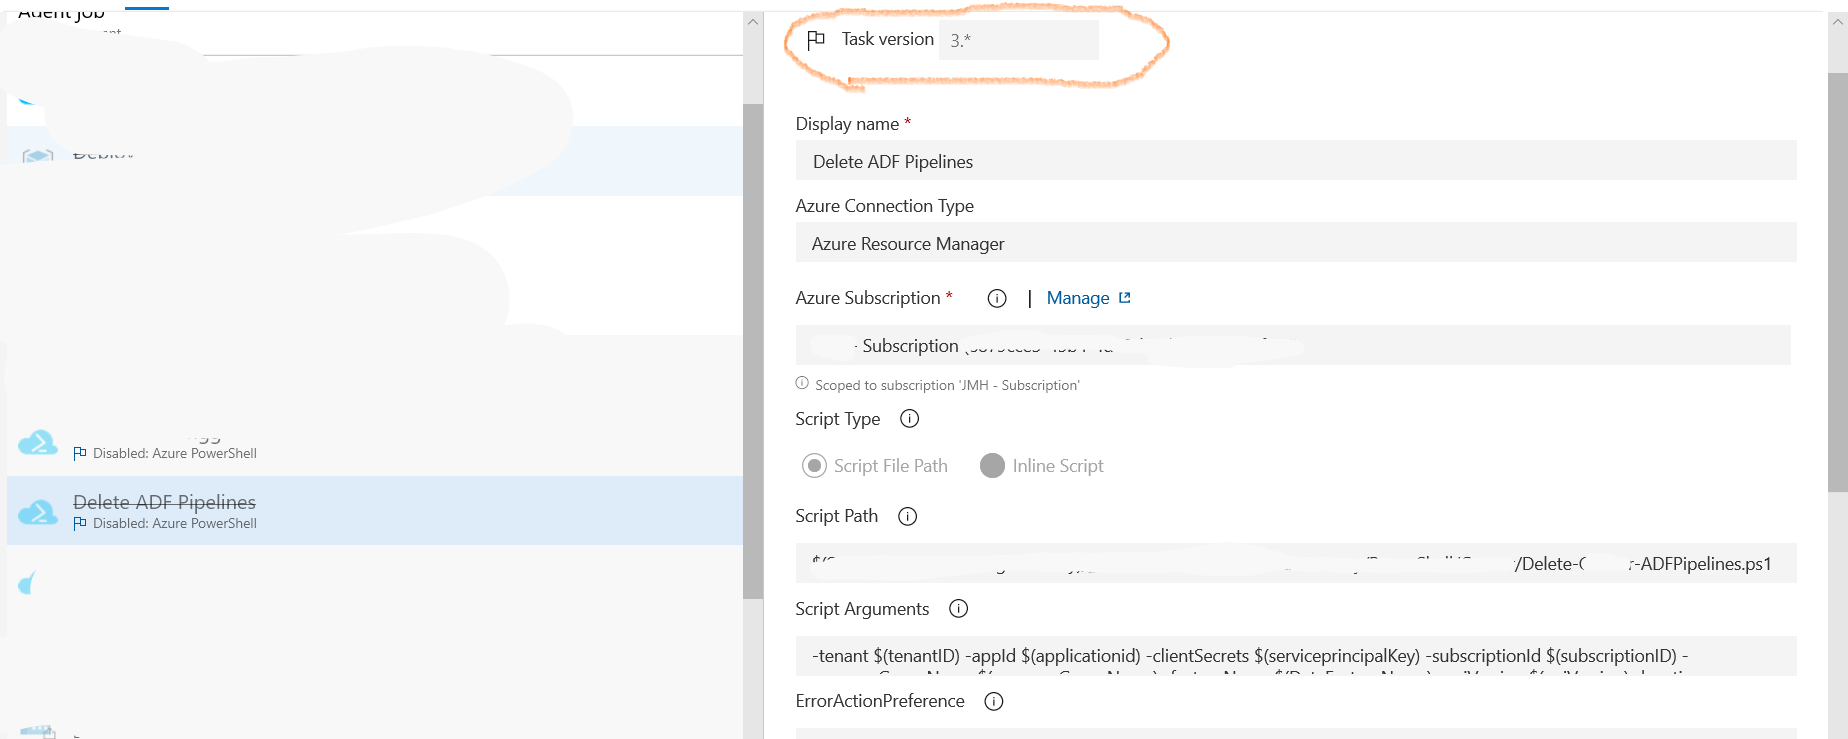The width and height of the screenshot is (1848, 739).
Task: Click the Display name input field
Action: tap(1295, 161)
